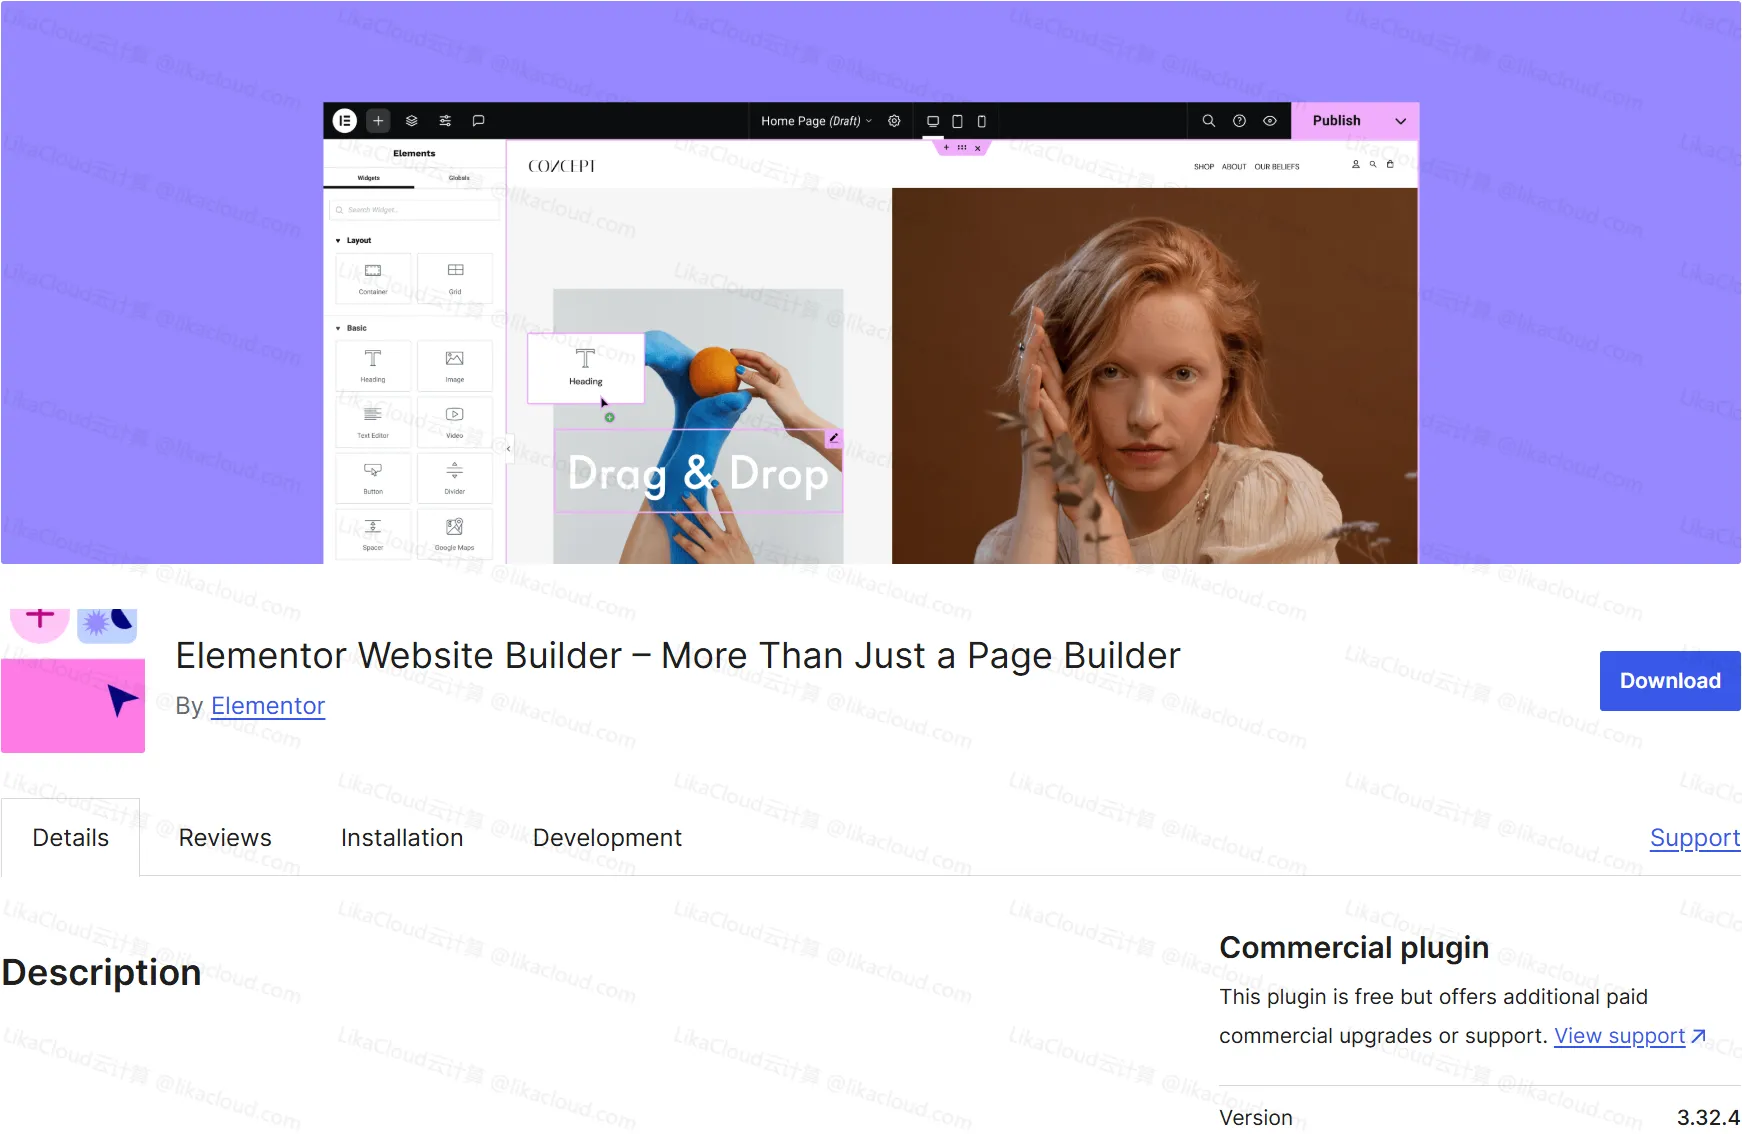Open the Structure layers panel icon

412,120
